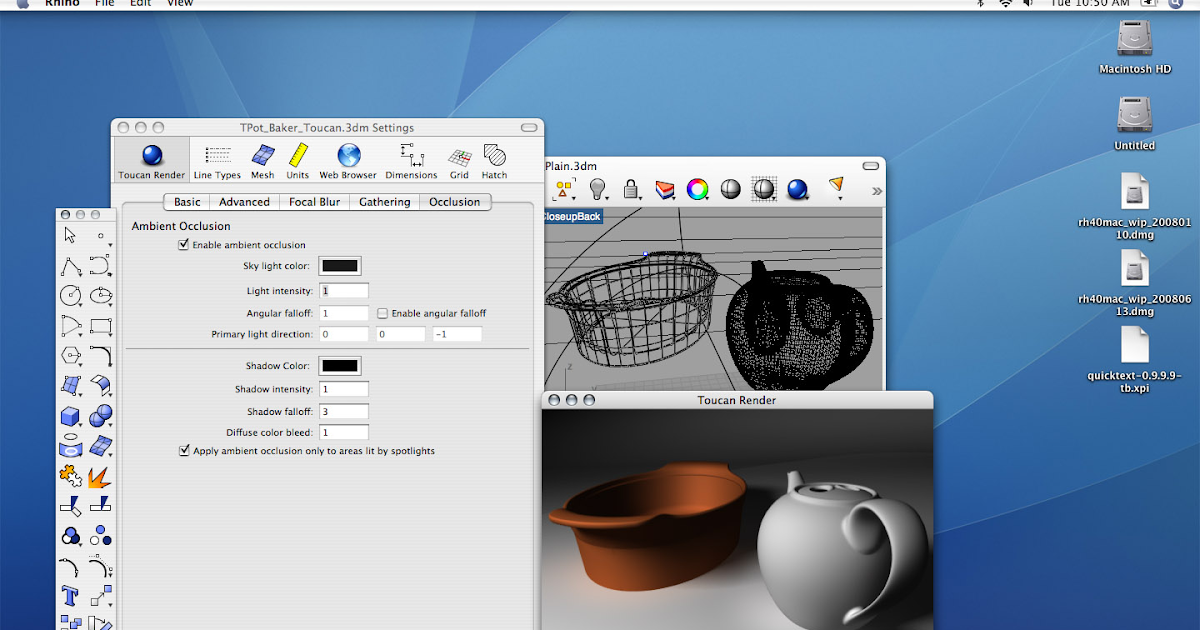Choose the Boolean union spheres tool
The height and width of the screenshot is (630, 1200).
100,416
